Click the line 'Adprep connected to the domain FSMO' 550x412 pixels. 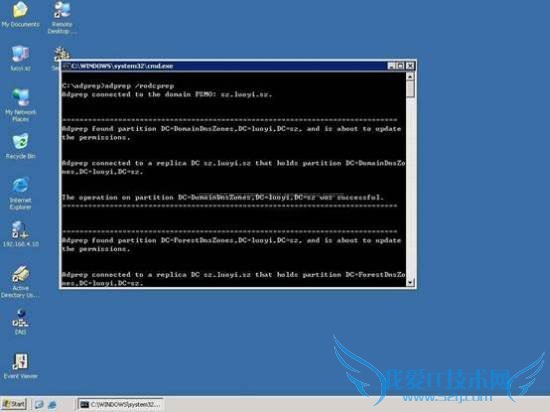pos(167,94)
